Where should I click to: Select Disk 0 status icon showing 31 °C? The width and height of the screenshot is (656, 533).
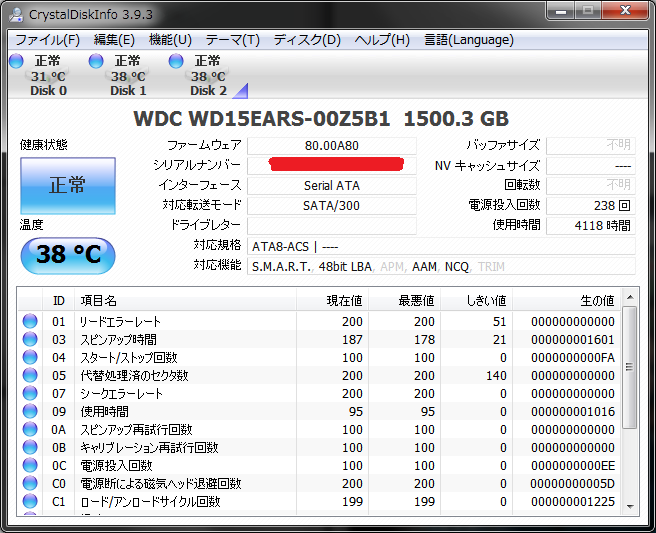(x=16, y=61)
